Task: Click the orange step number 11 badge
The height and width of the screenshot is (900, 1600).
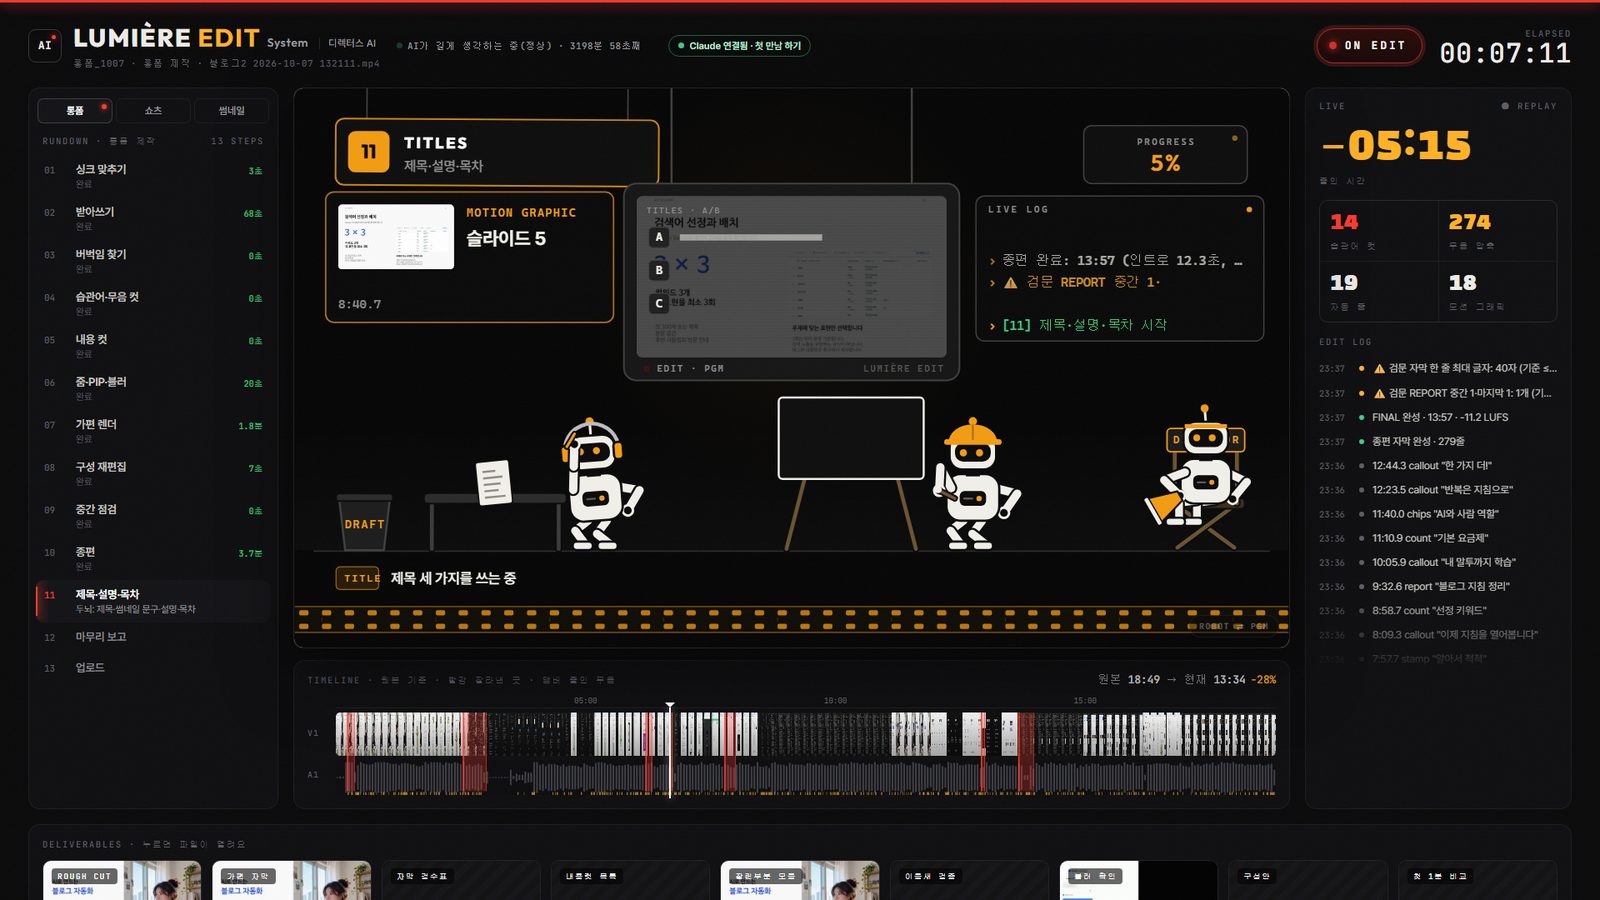Action: [x=368, y=152]
